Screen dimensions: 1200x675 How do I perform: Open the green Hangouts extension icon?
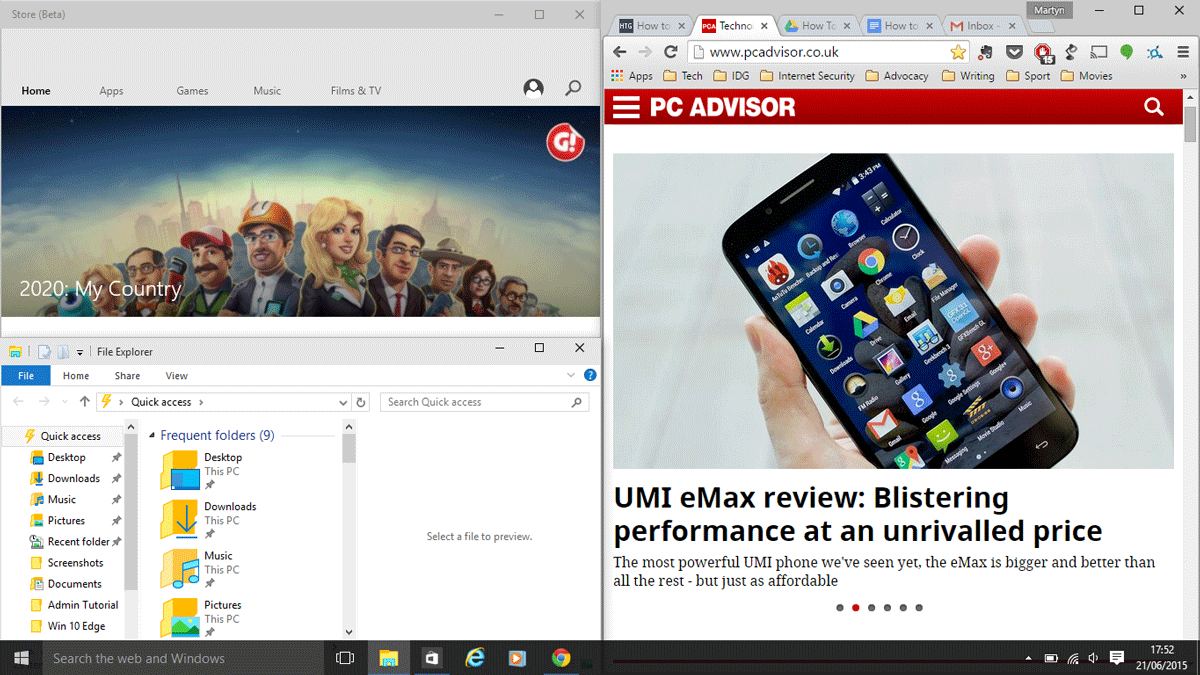(1127, 52)
